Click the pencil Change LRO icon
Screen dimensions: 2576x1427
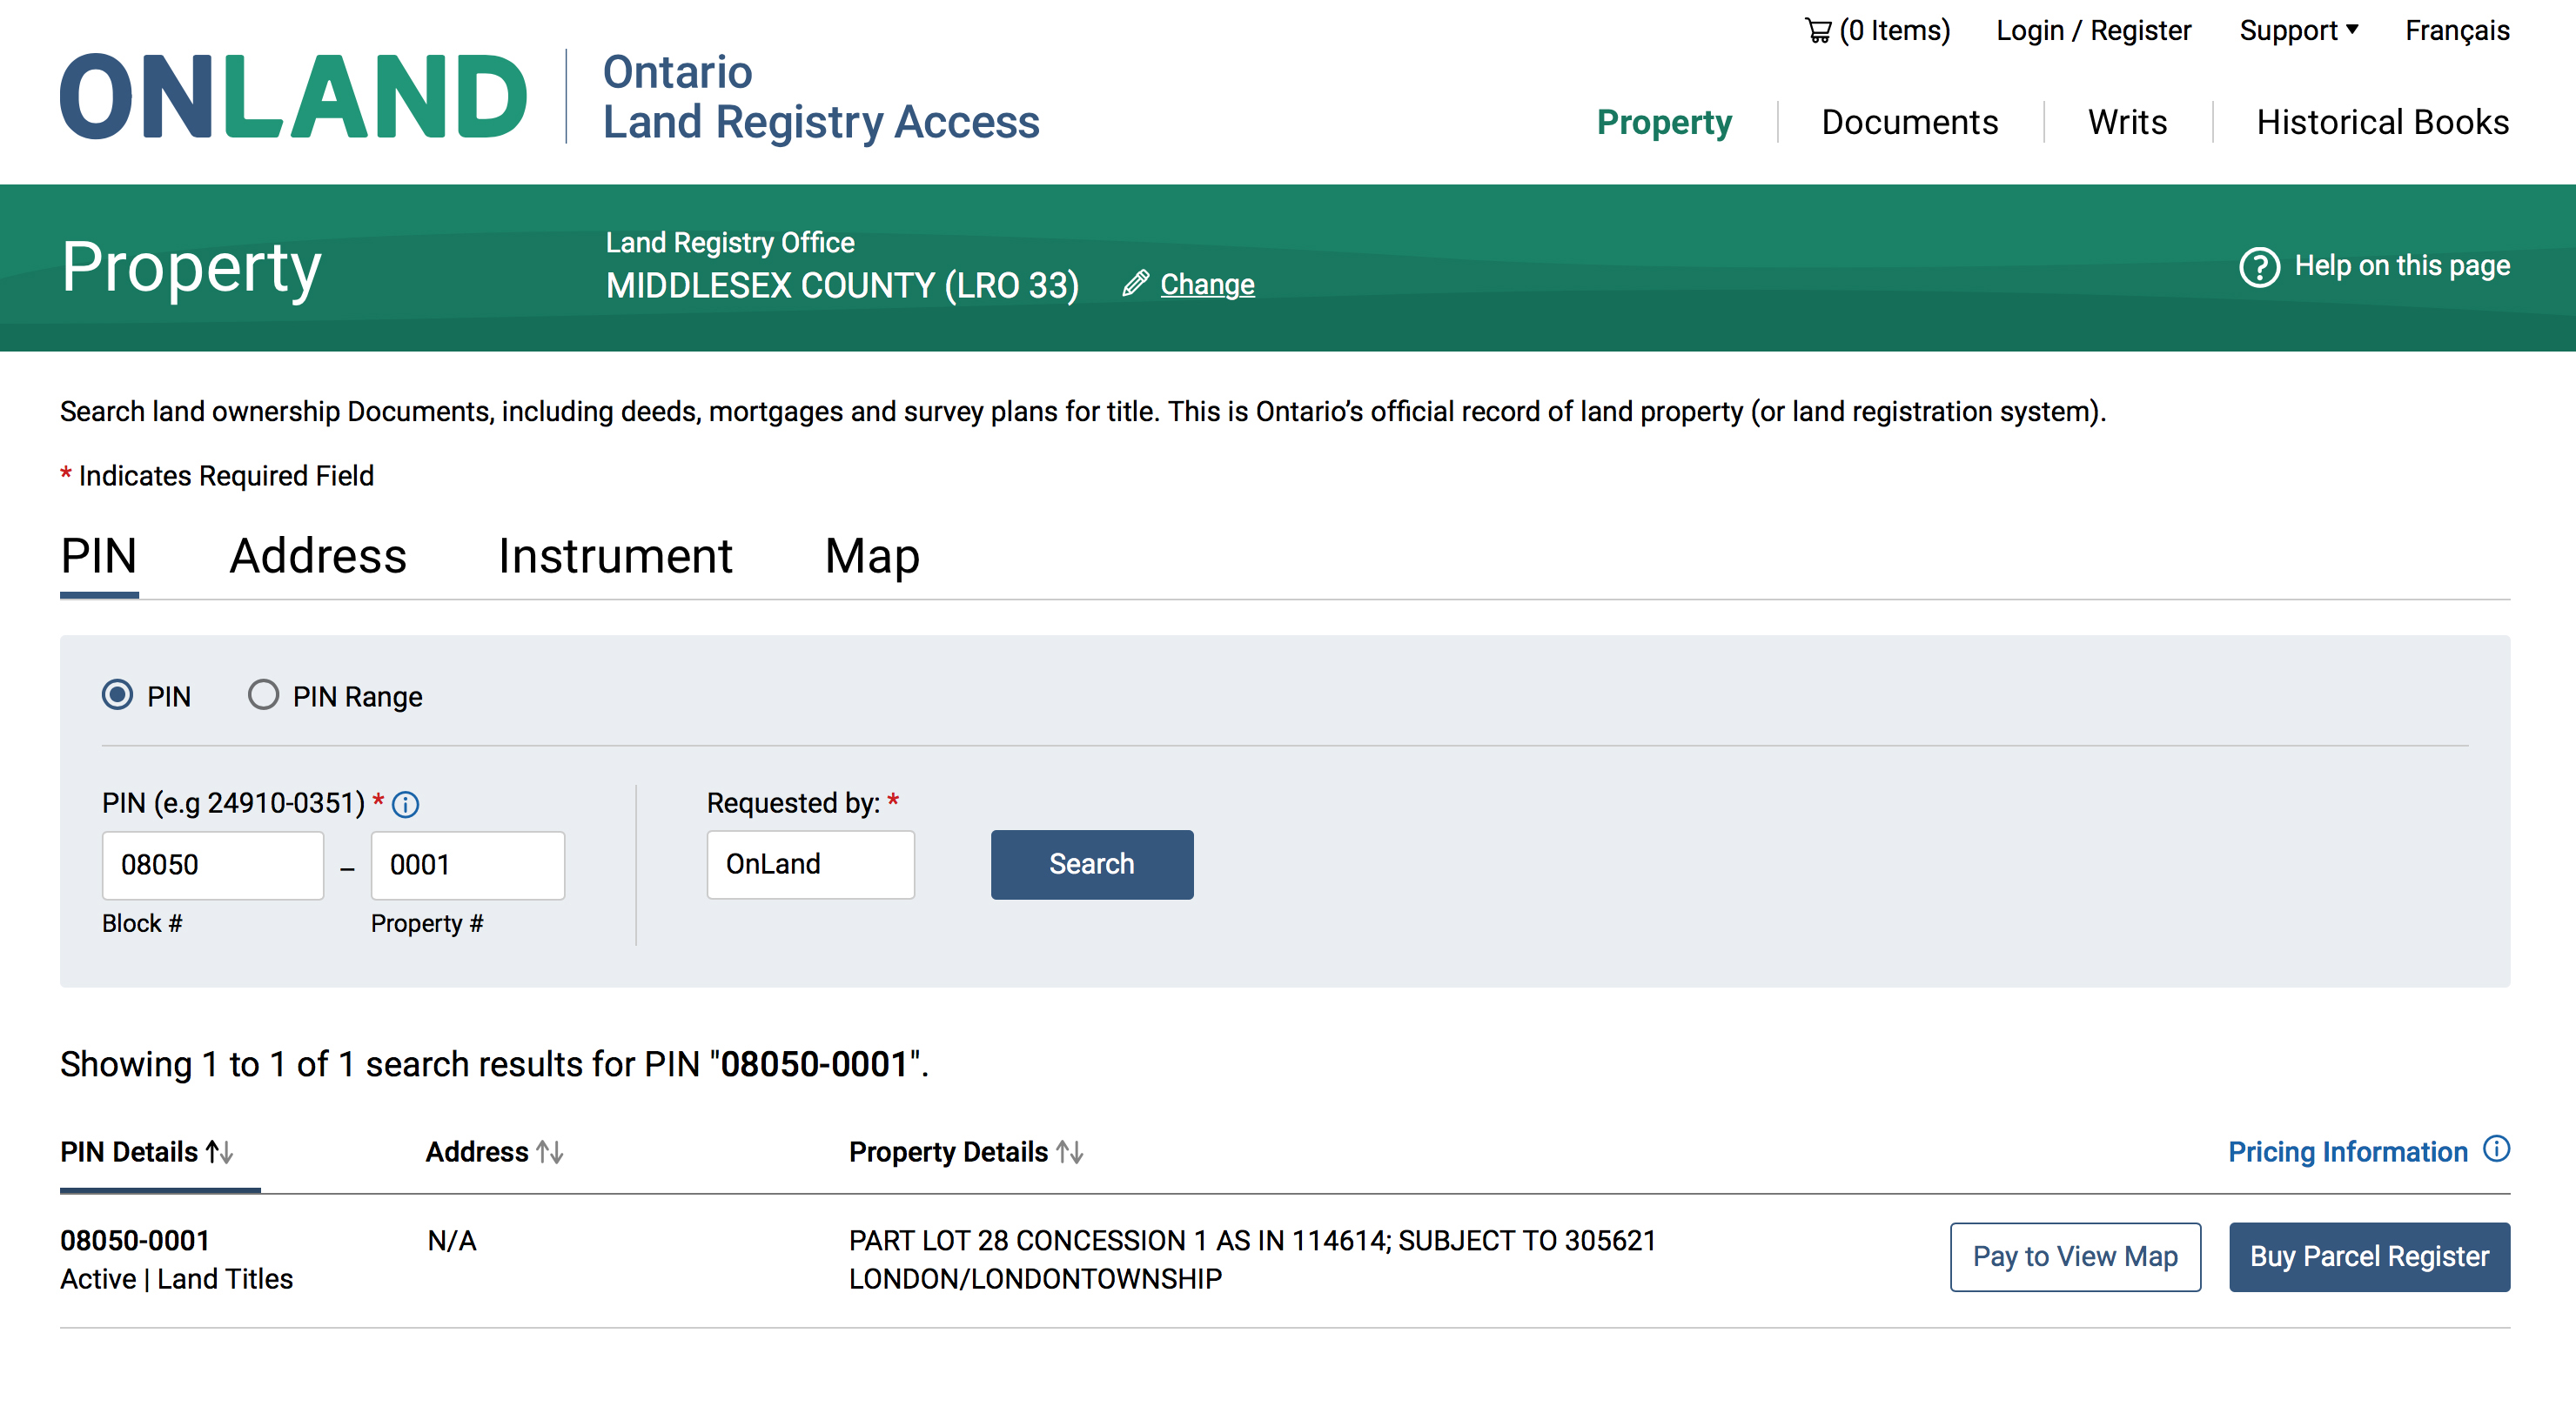coord(1137,283)
